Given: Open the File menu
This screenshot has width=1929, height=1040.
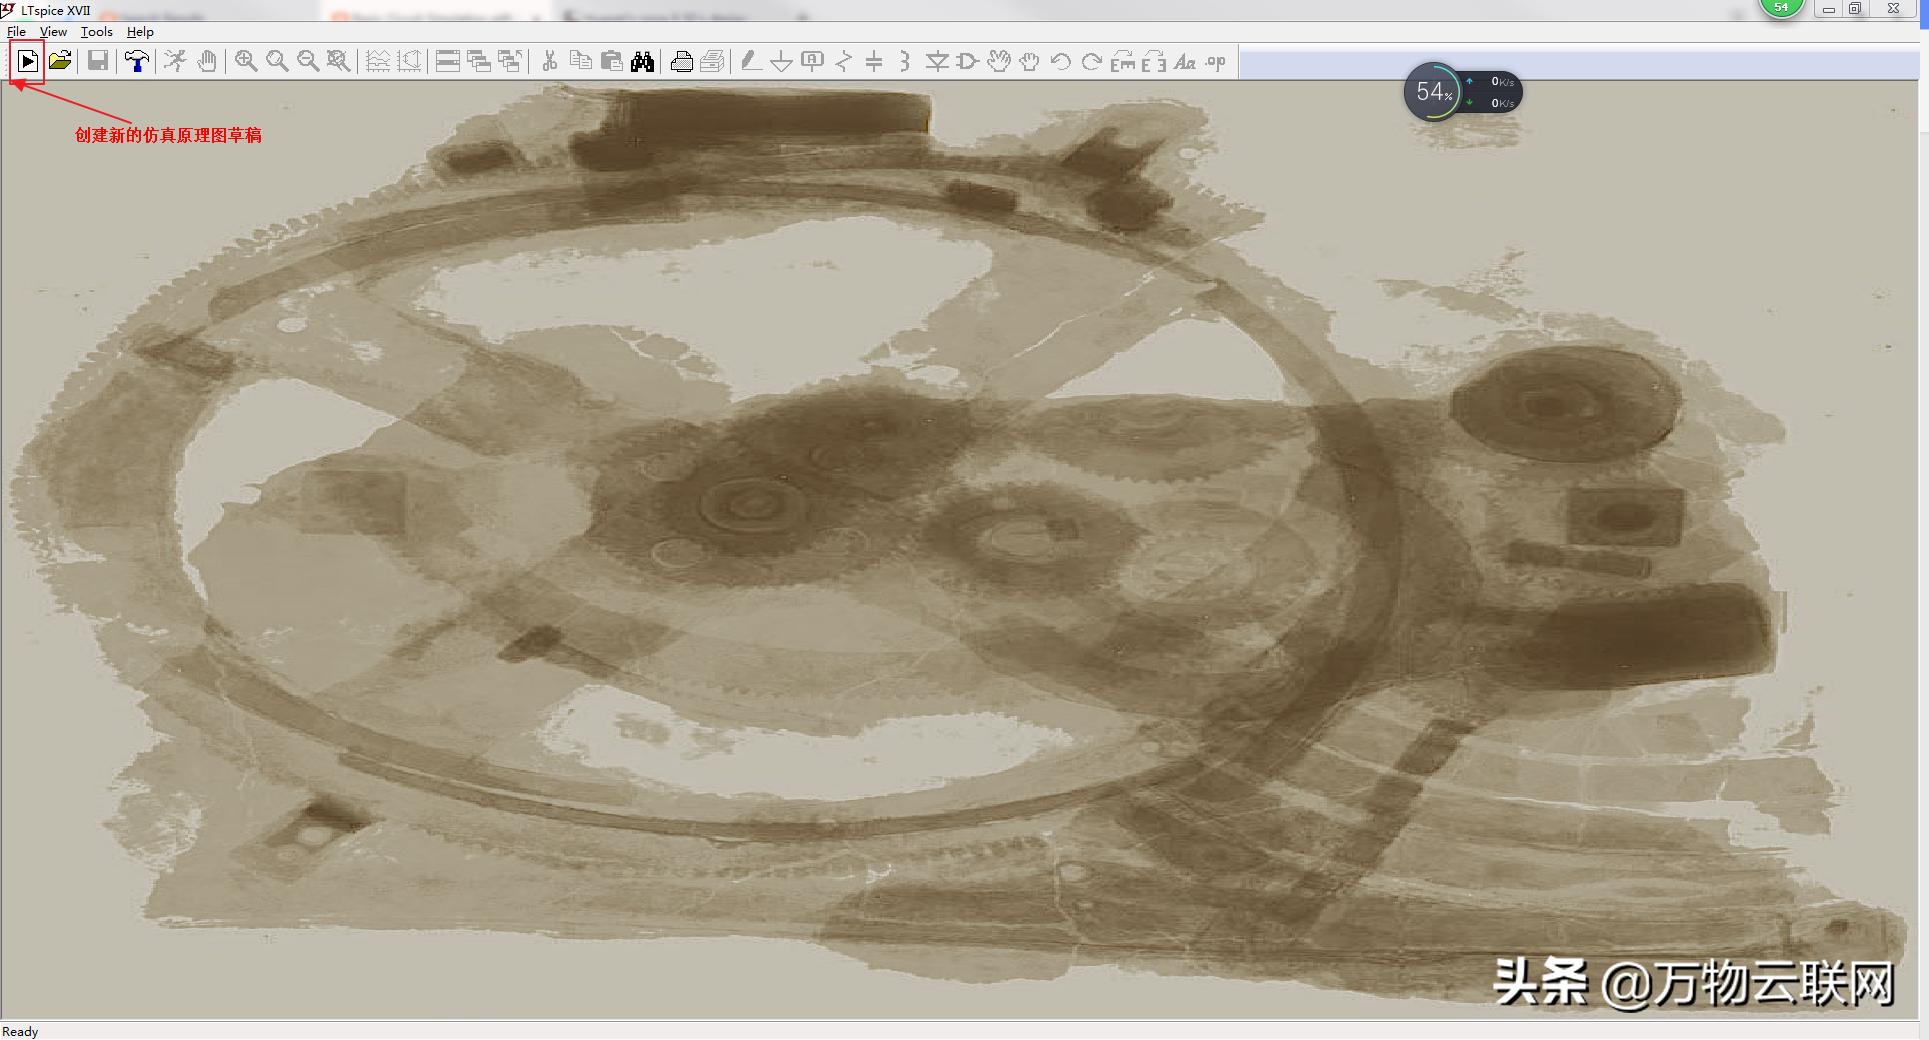Looking at the screenshot, I should [x=17, y=32].
